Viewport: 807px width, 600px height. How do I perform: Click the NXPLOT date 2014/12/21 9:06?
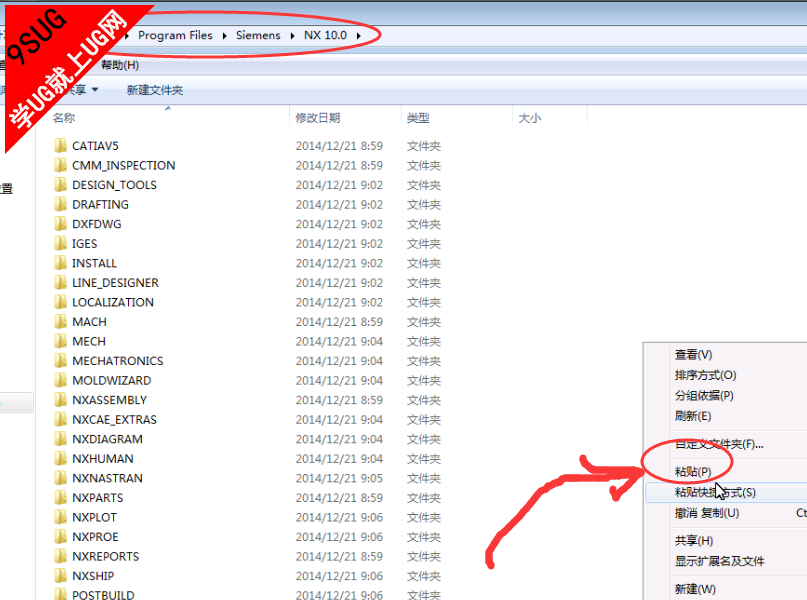[339, 517]
